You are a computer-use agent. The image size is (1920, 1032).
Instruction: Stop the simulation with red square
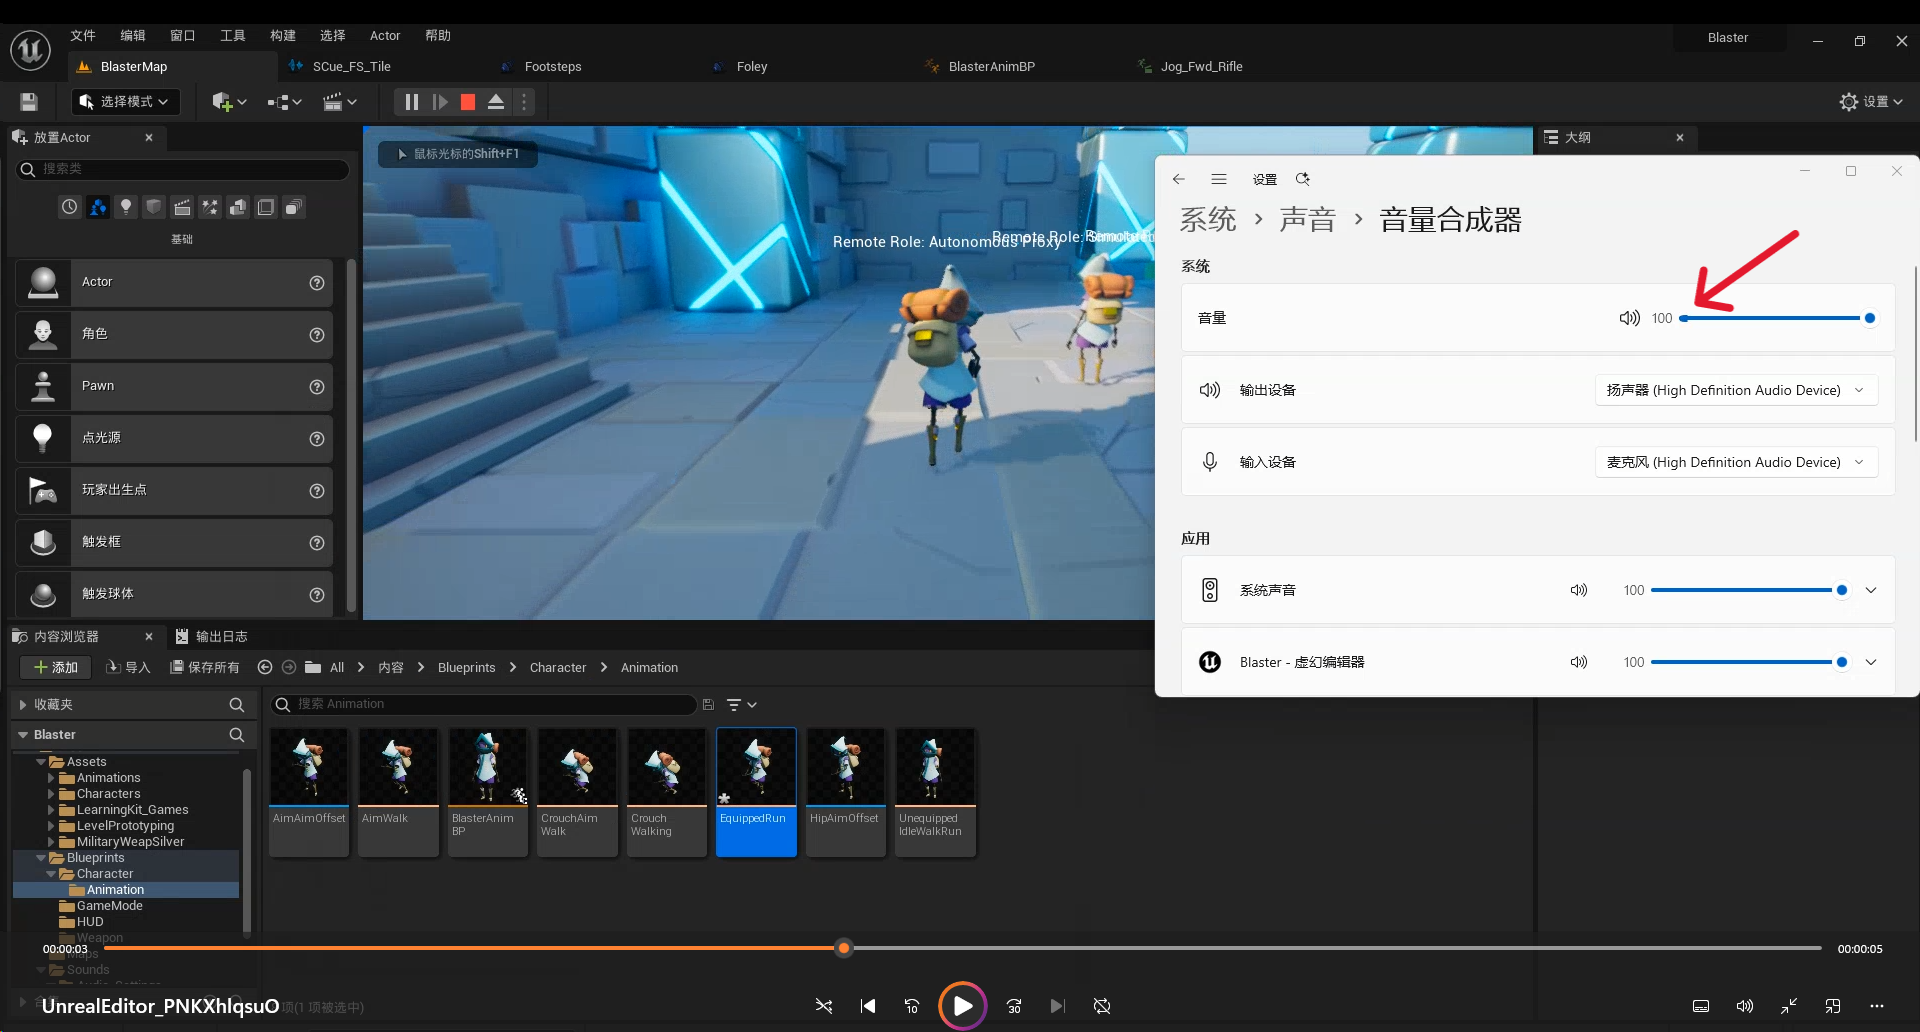point(467,102)
